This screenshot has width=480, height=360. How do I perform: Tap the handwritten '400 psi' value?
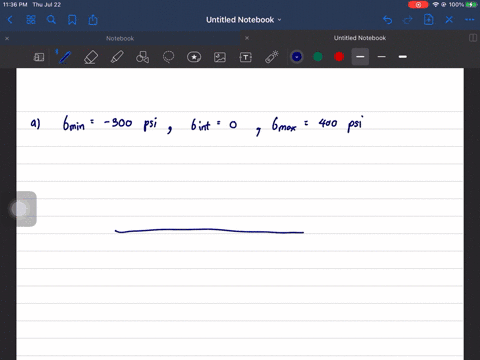click(x=341, y=123)
